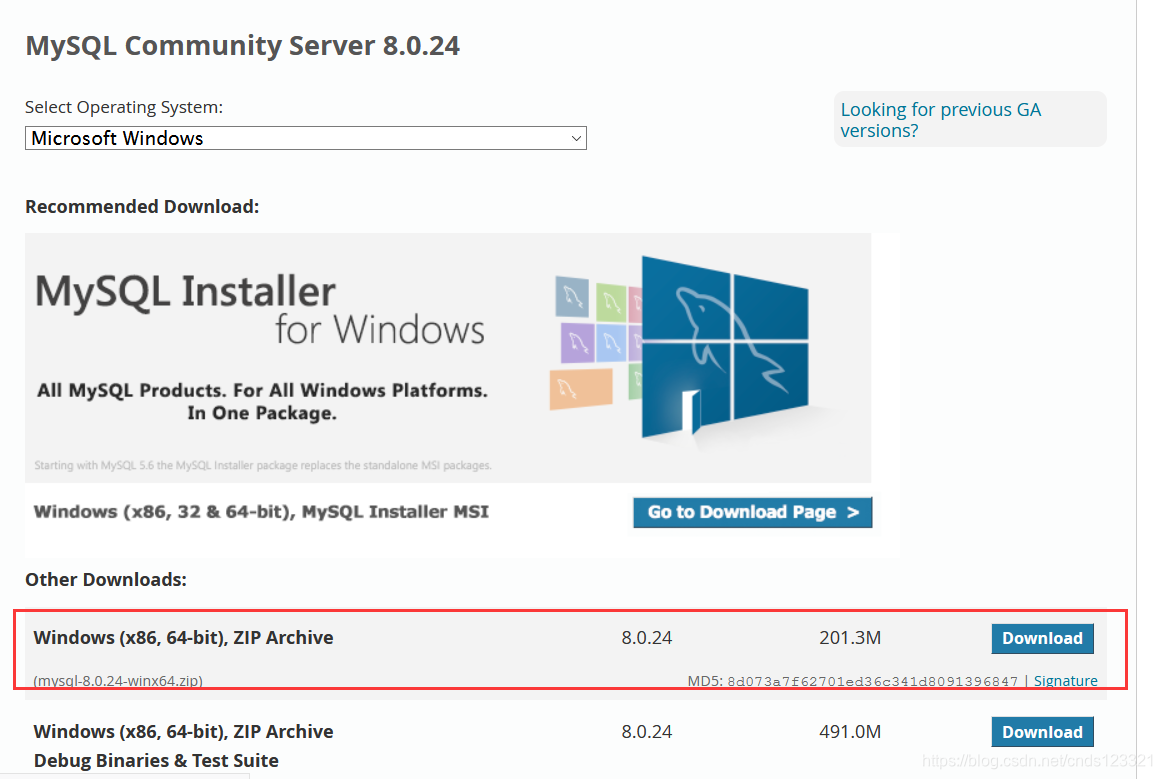Click the 'Debug Binaries & Test Suite' label
1162x779 pixels.
pyautogui.click(x=156, y=760)
